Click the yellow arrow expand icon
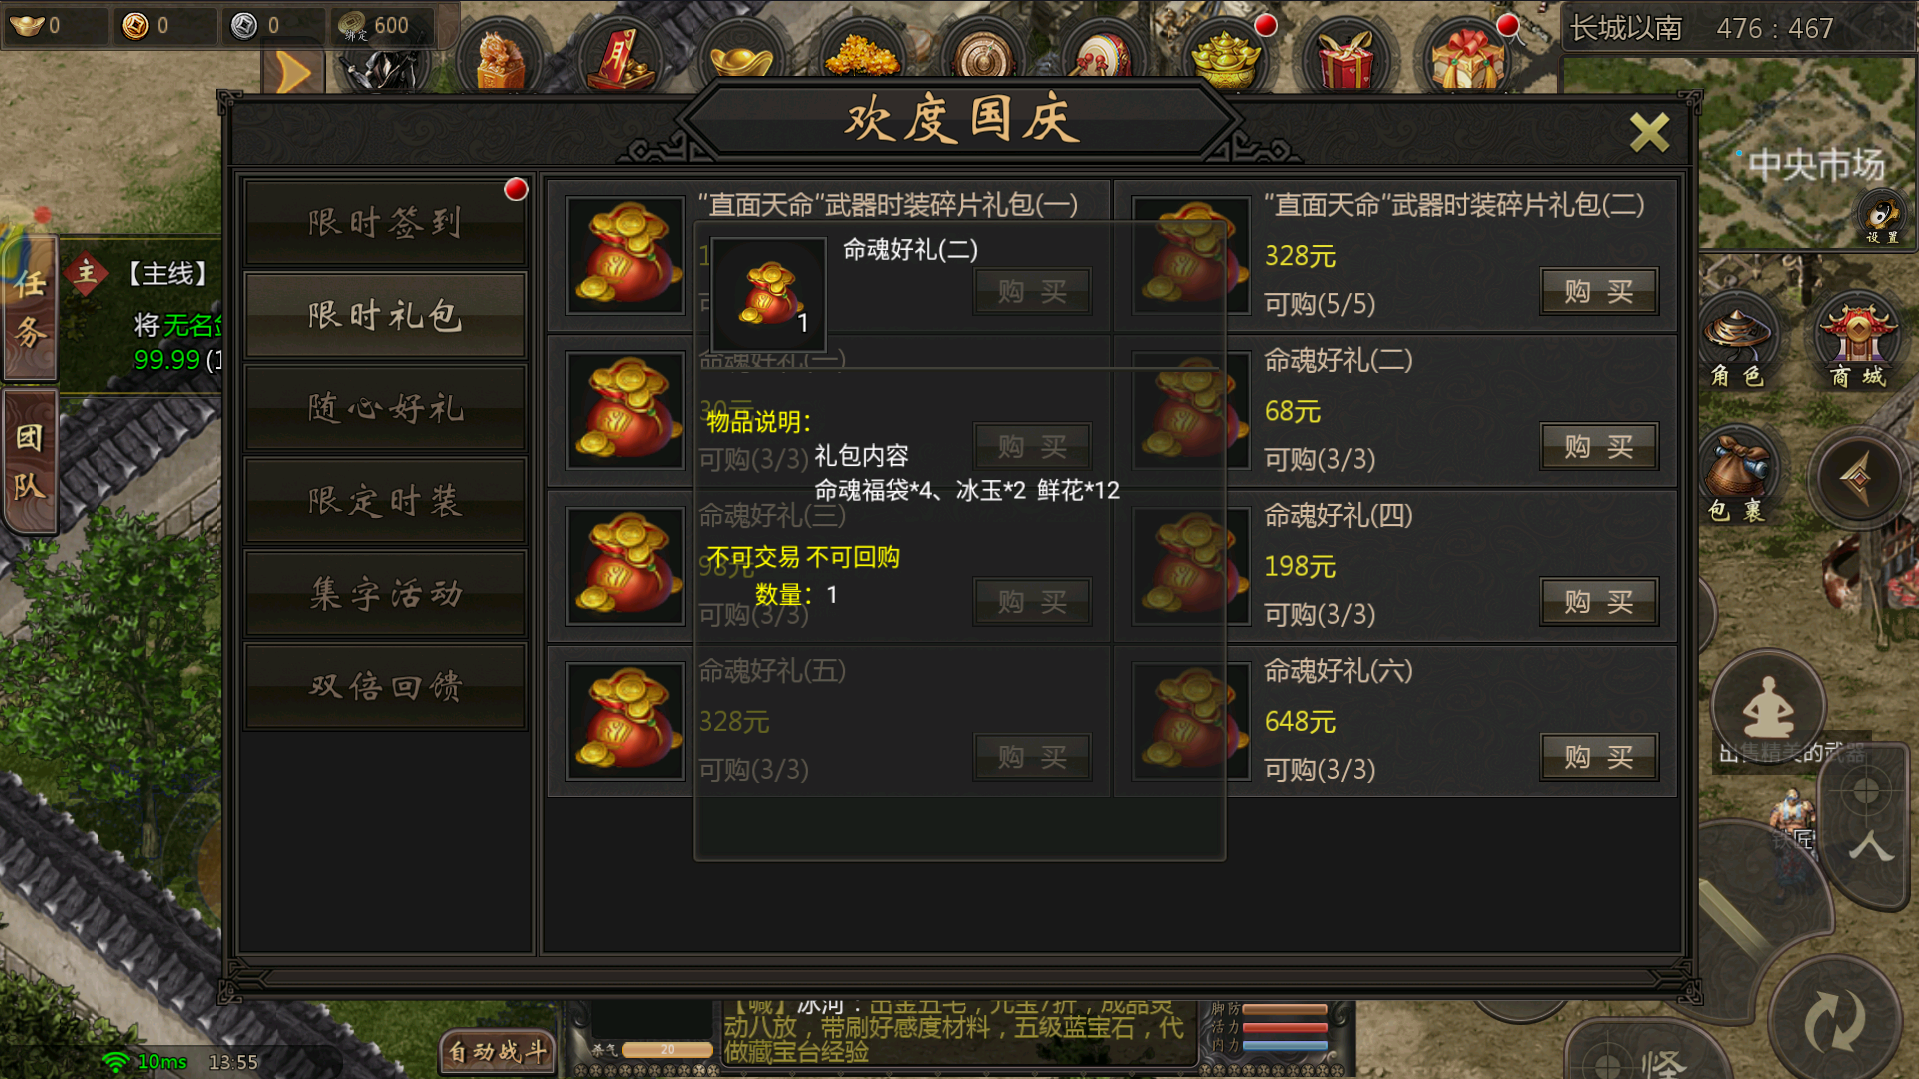The image size is (1919, 1079). click(x=292, y=72)
